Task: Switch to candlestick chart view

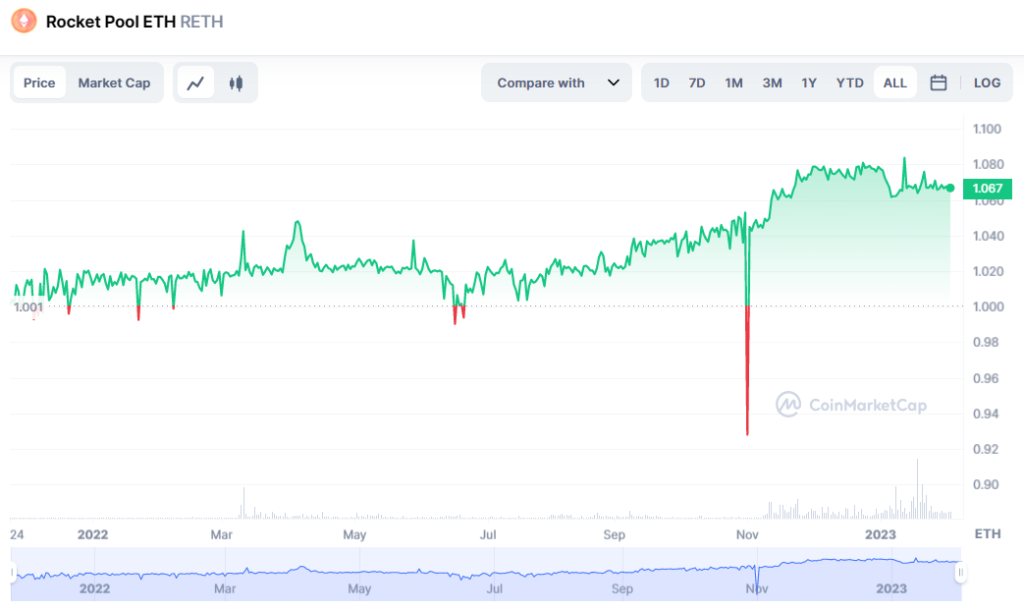Action: (x=236, y=83)
